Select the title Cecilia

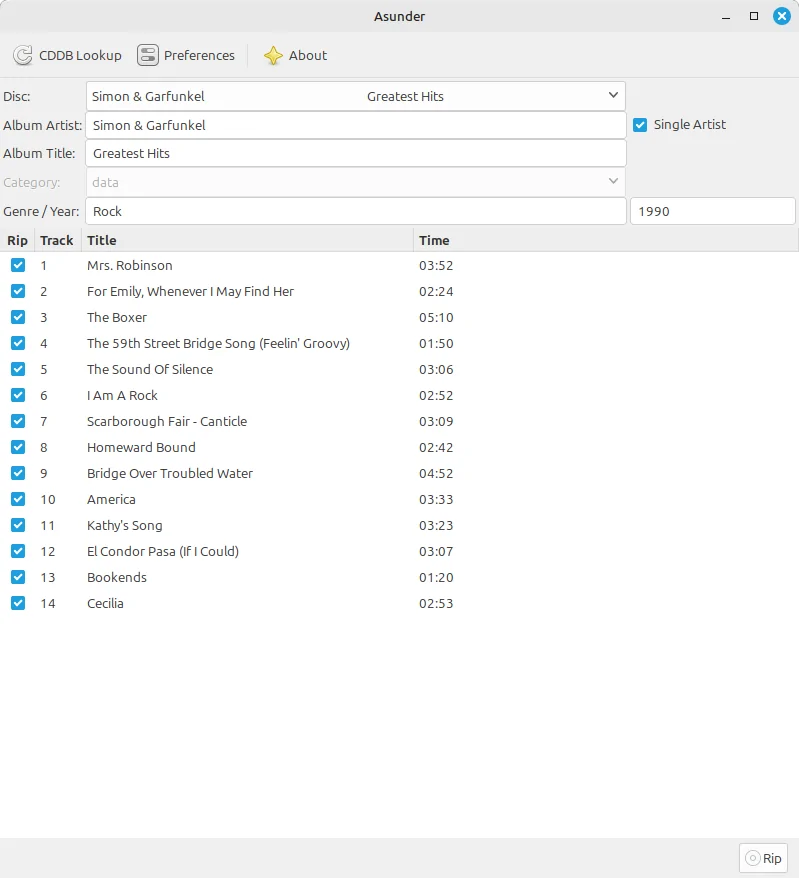click(105, 604)
